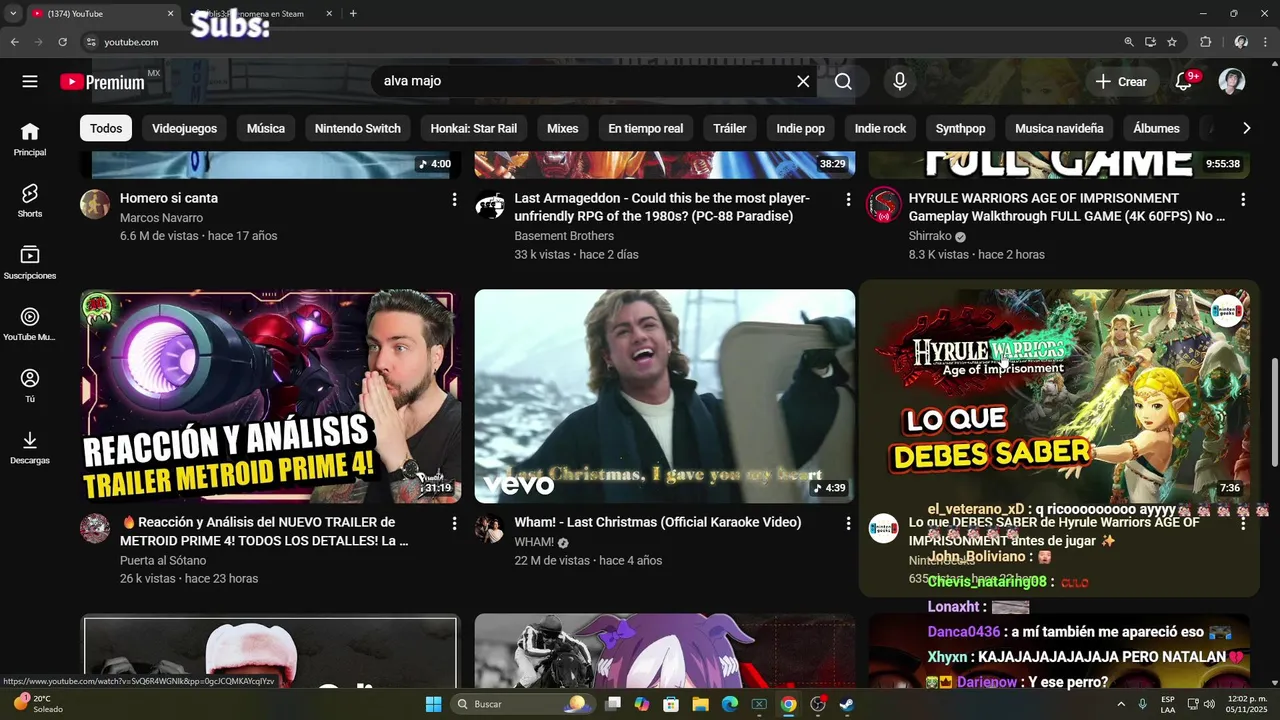Open the notifications bell
1280x720 pixels.
pyautogui.click(x=1184, y=82)
